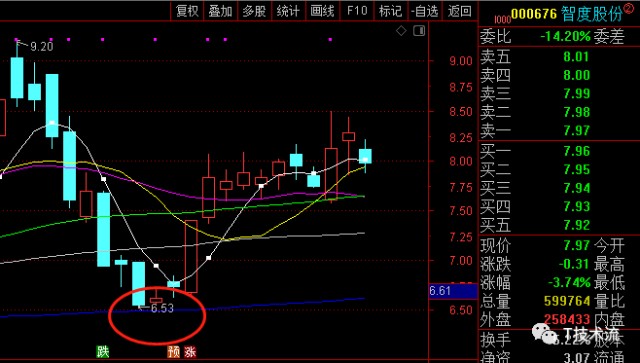Click the 总量 value 599764
The height and width of the screenshot is (363, 640).
click(567, 301)
